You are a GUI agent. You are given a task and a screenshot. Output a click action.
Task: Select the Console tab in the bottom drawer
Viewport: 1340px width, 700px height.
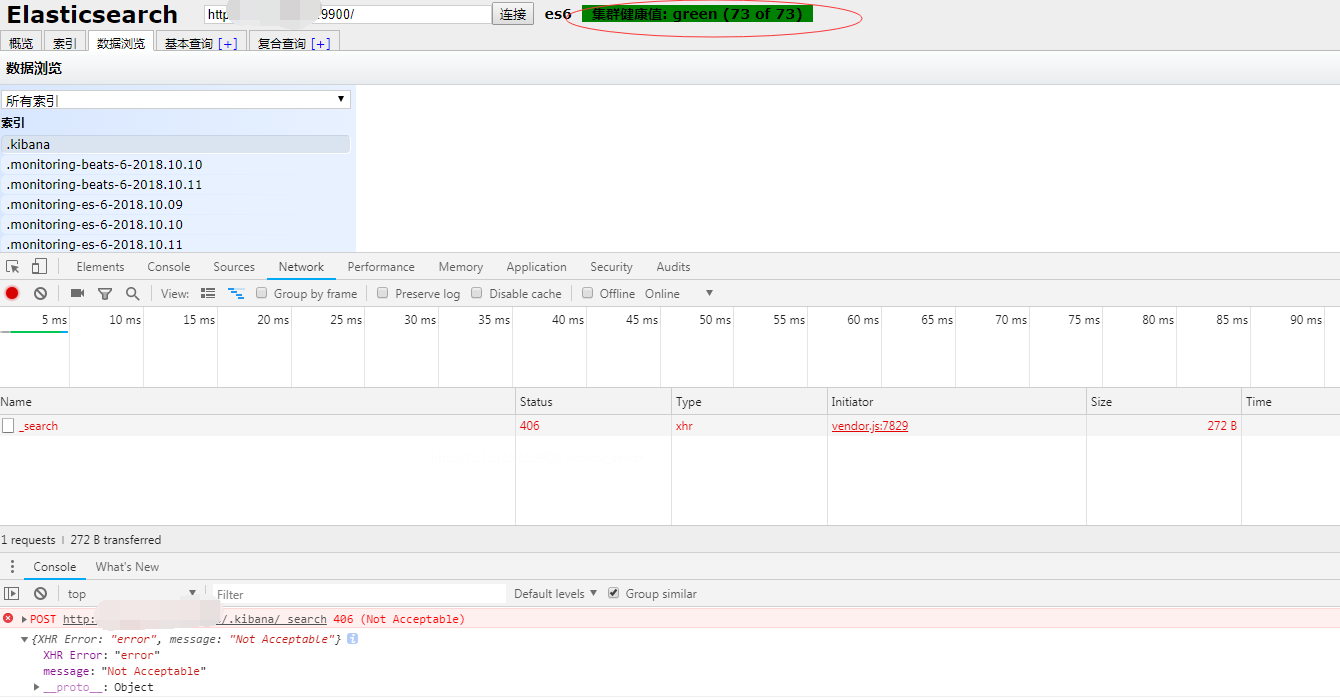[55, 567]
